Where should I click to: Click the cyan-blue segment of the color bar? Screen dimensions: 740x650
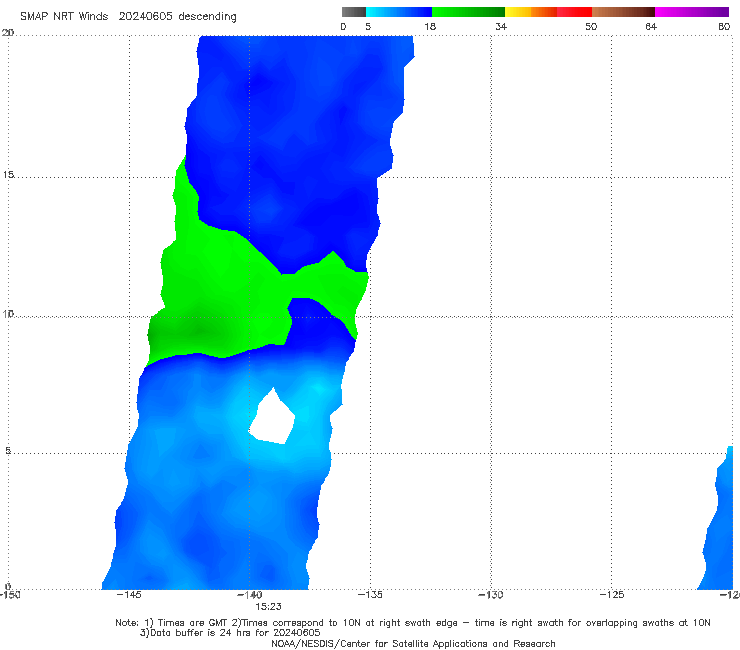coord(399,12)
